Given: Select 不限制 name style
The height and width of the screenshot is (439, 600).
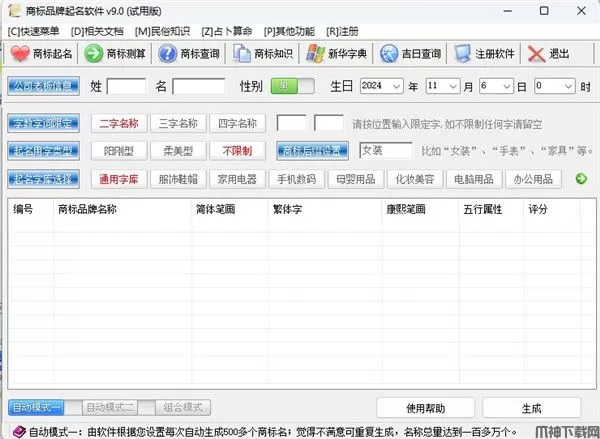Looking at the screenshot, I should [237, 151].
